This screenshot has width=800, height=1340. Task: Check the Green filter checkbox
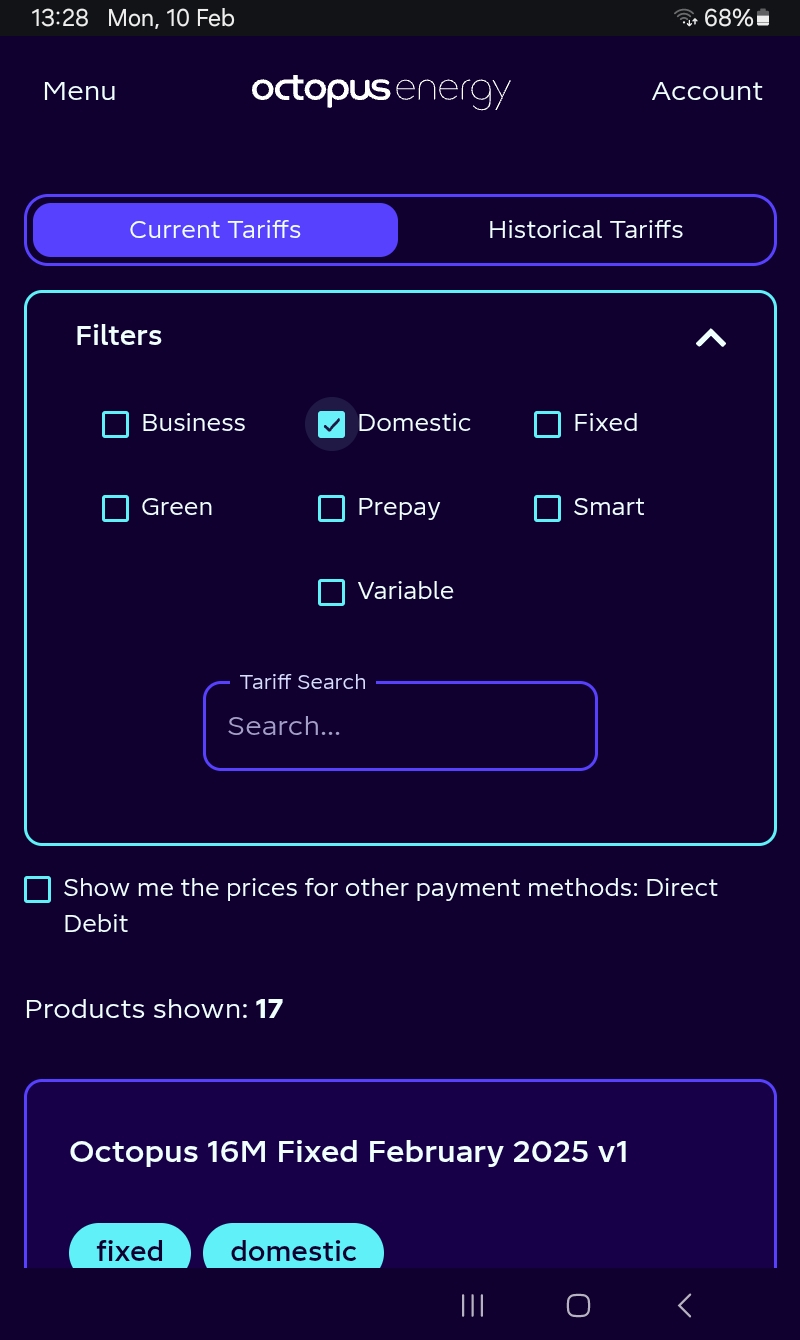tap(116, 508)
